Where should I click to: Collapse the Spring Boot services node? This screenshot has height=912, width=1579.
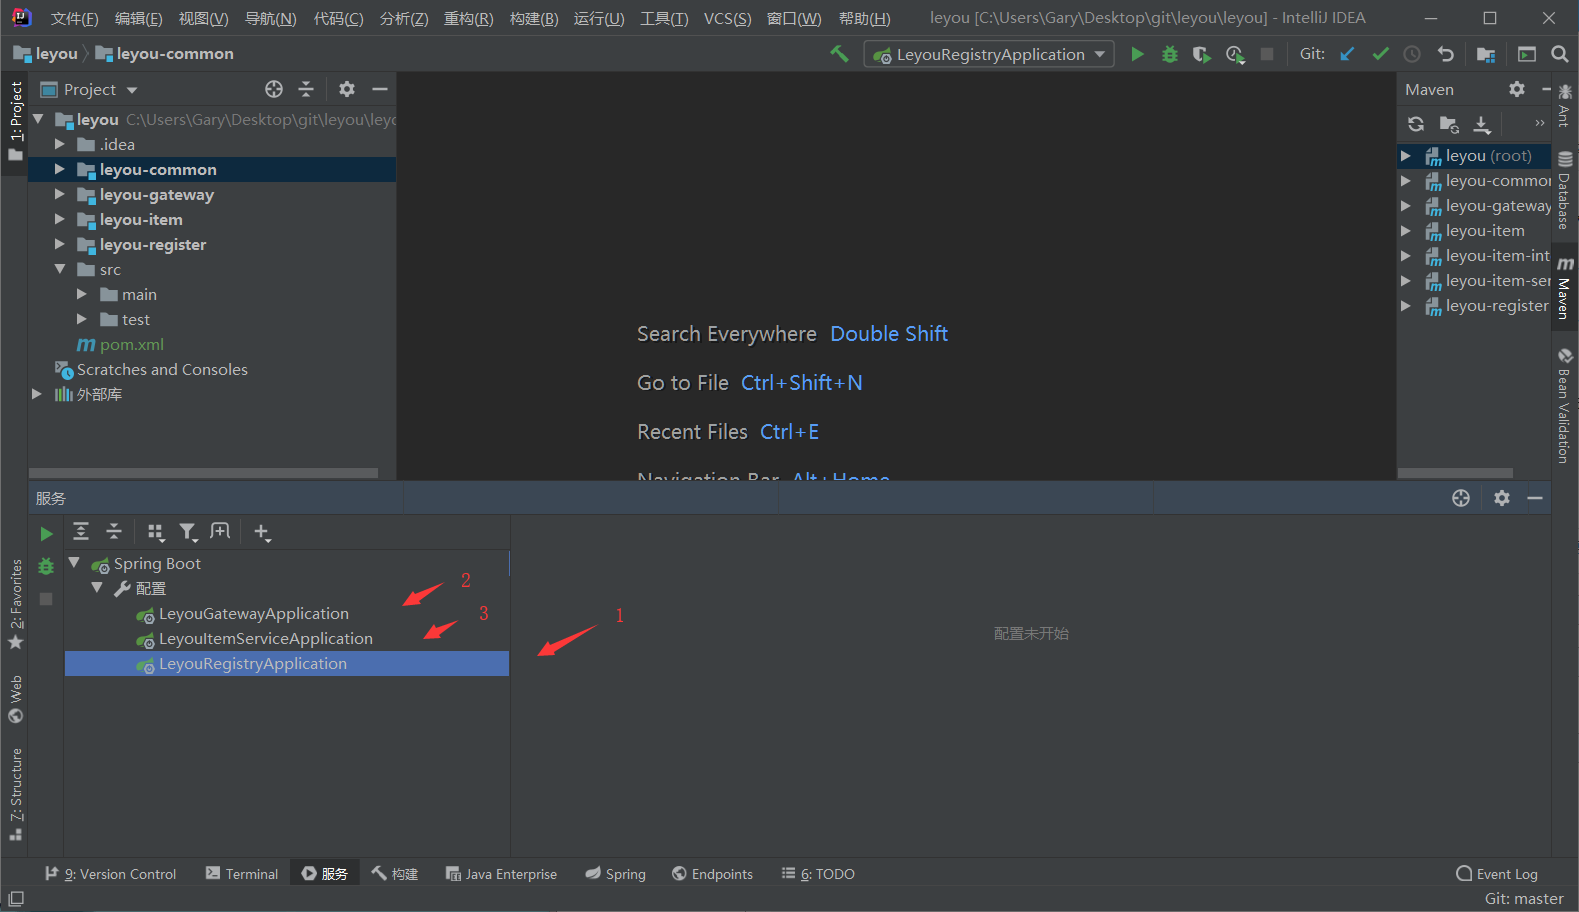[x=74, y=563]
